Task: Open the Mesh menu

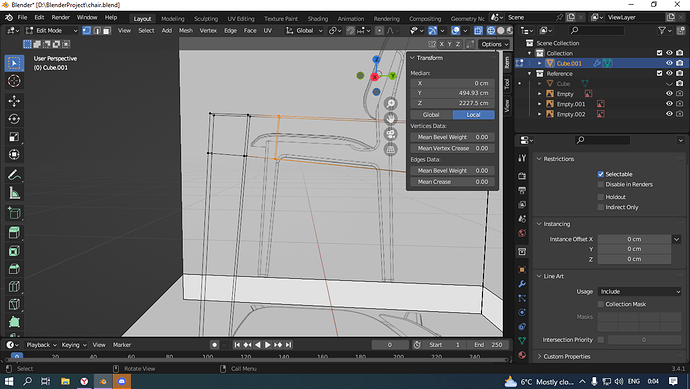Action: [x=185, y=30]
